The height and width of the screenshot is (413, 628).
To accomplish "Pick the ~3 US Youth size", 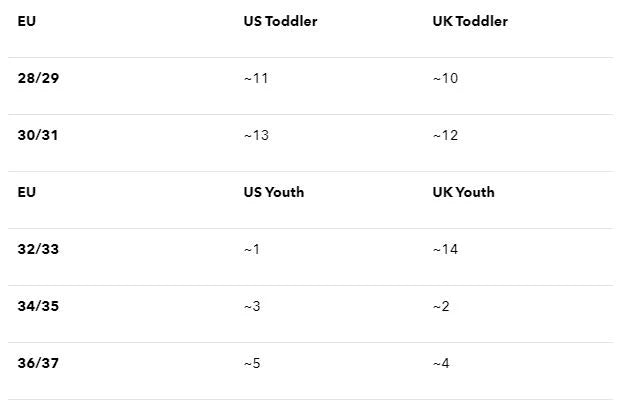I will point(252,306).
